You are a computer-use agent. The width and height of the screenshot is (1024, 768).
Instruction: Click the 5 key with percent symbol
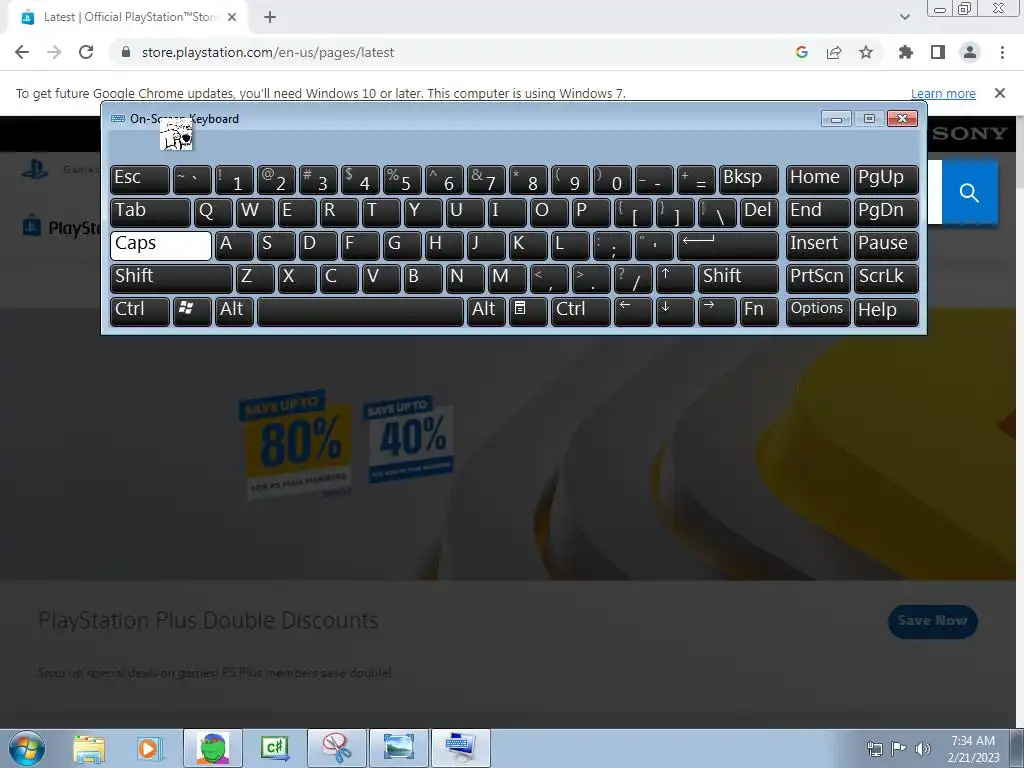(x=402, y=179)
